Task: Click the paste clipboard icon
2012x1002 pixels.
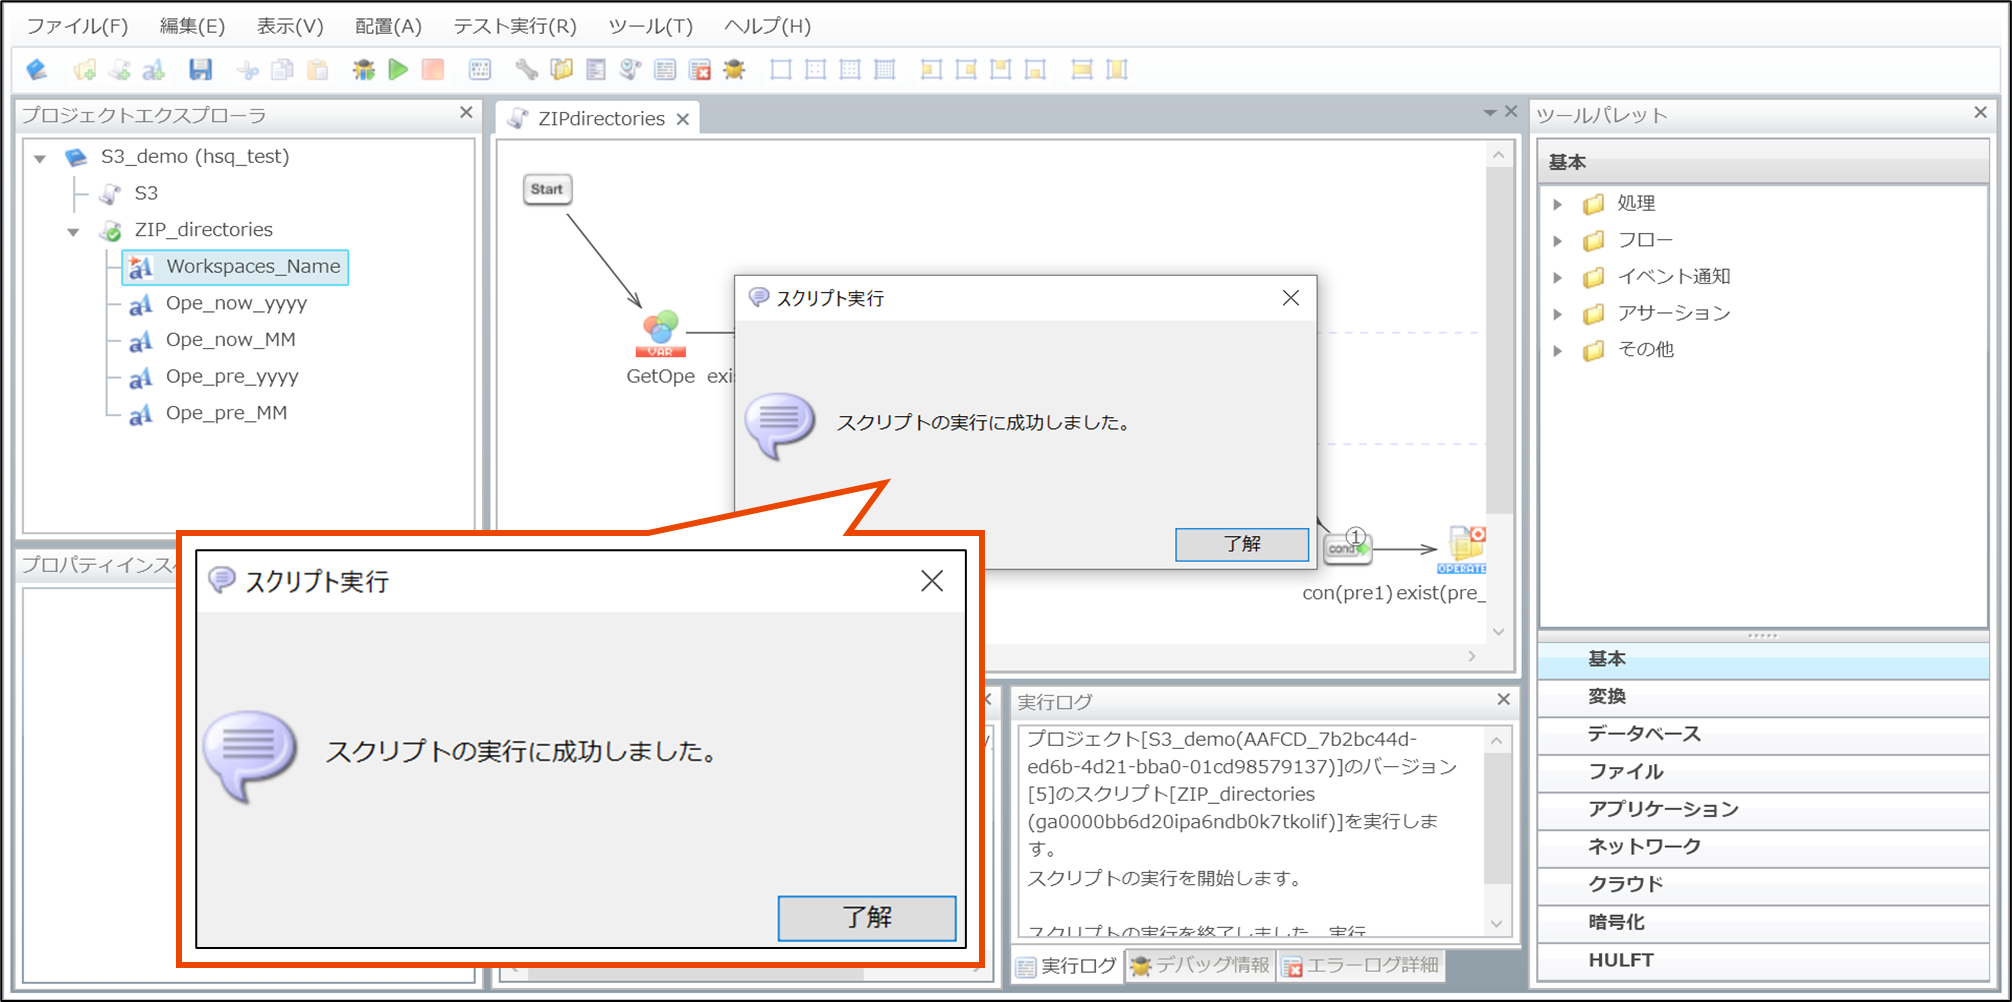Action: 318,69
